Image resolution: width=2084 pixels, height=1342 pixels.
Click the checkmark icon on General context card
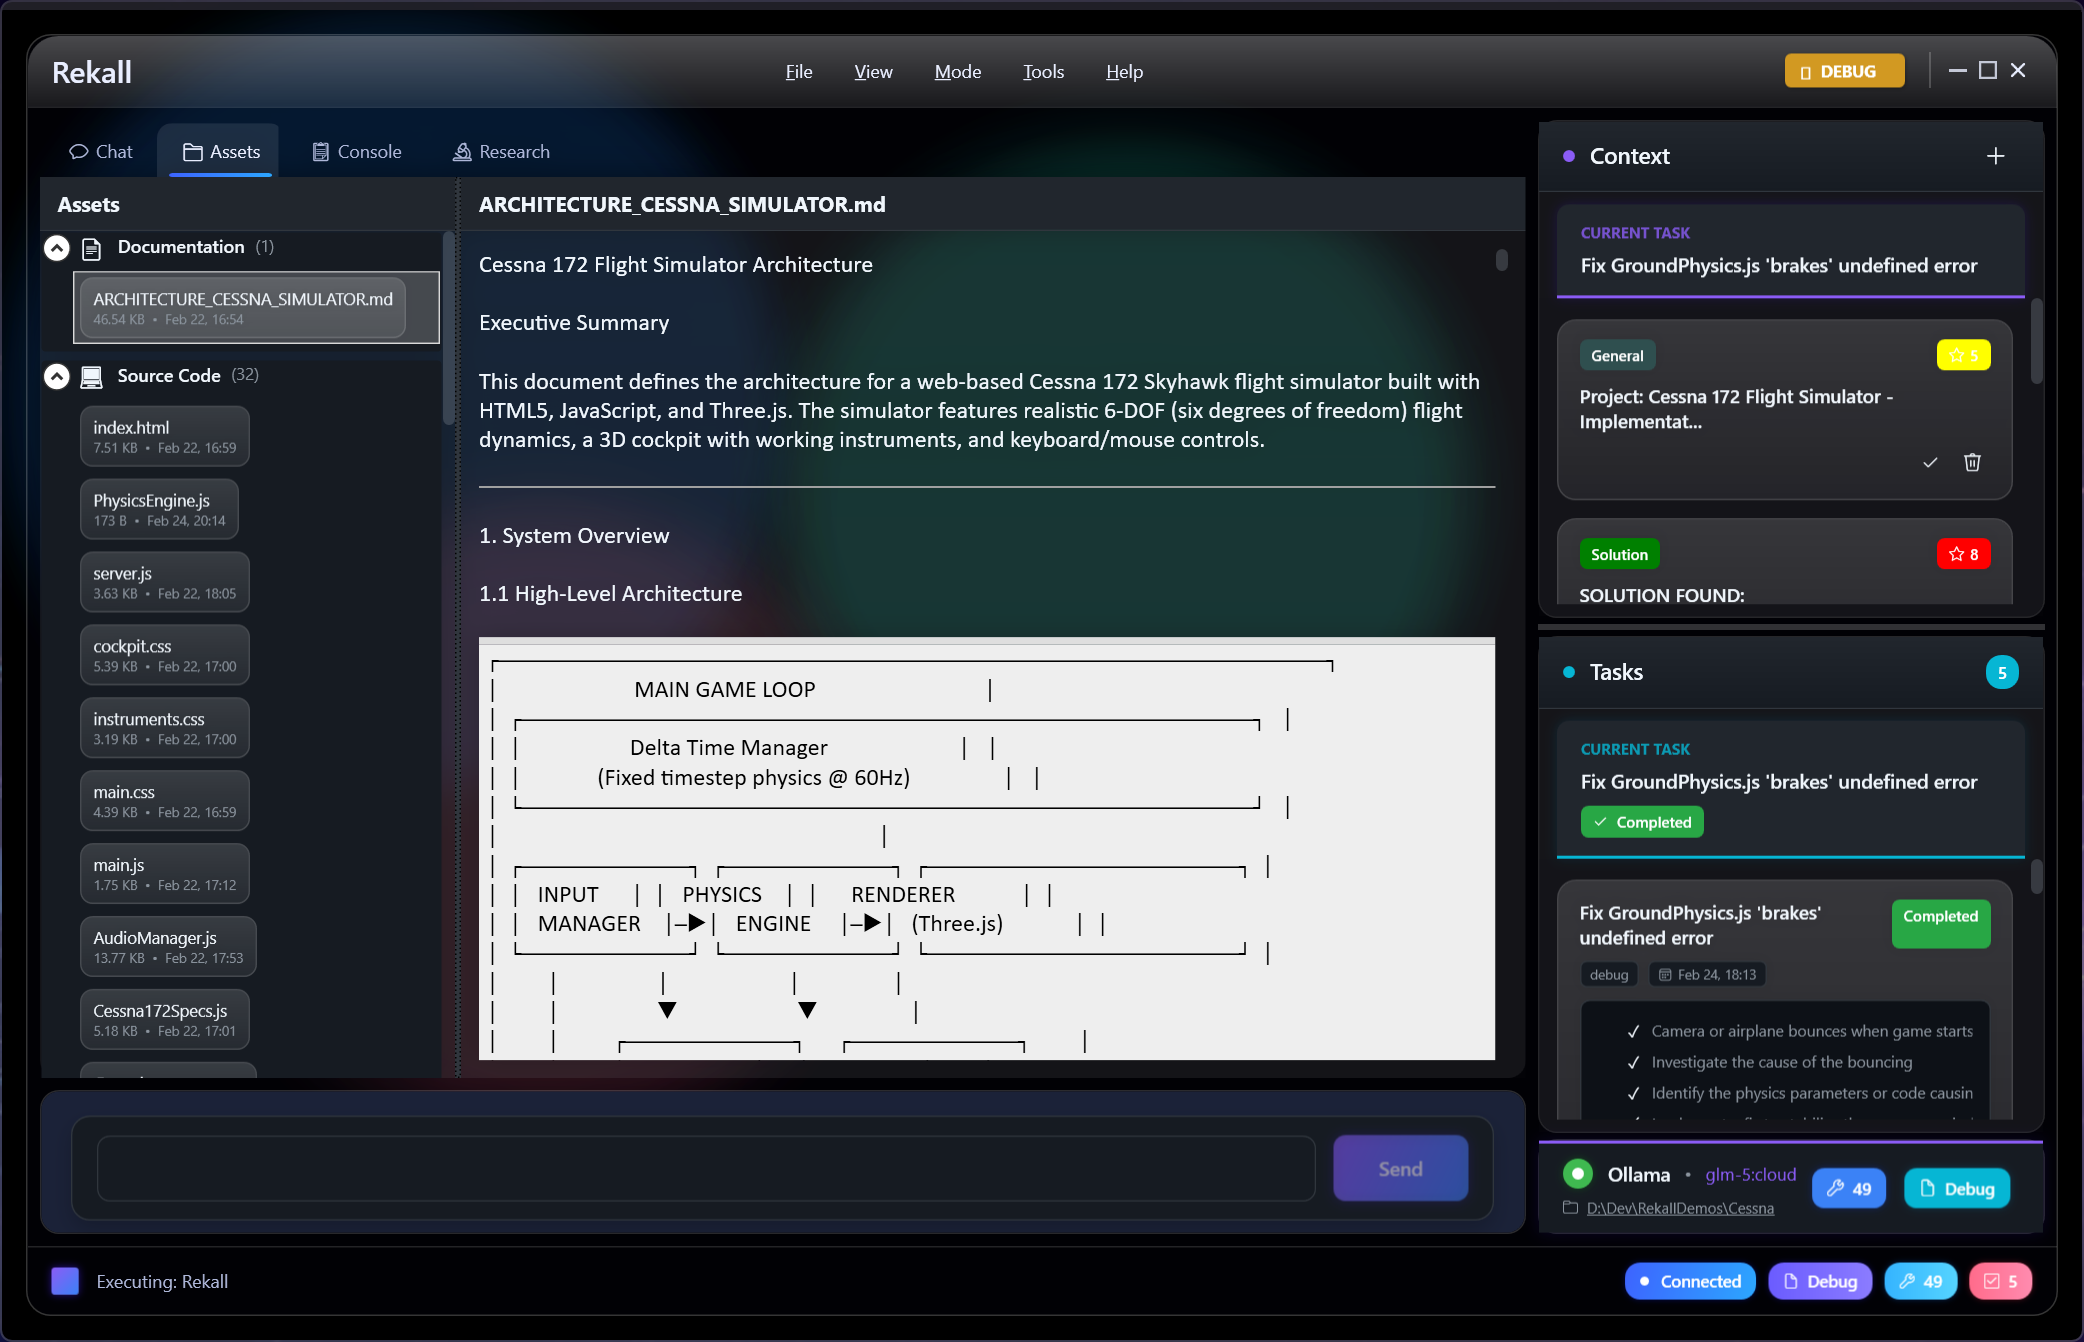coord(1930,462)
